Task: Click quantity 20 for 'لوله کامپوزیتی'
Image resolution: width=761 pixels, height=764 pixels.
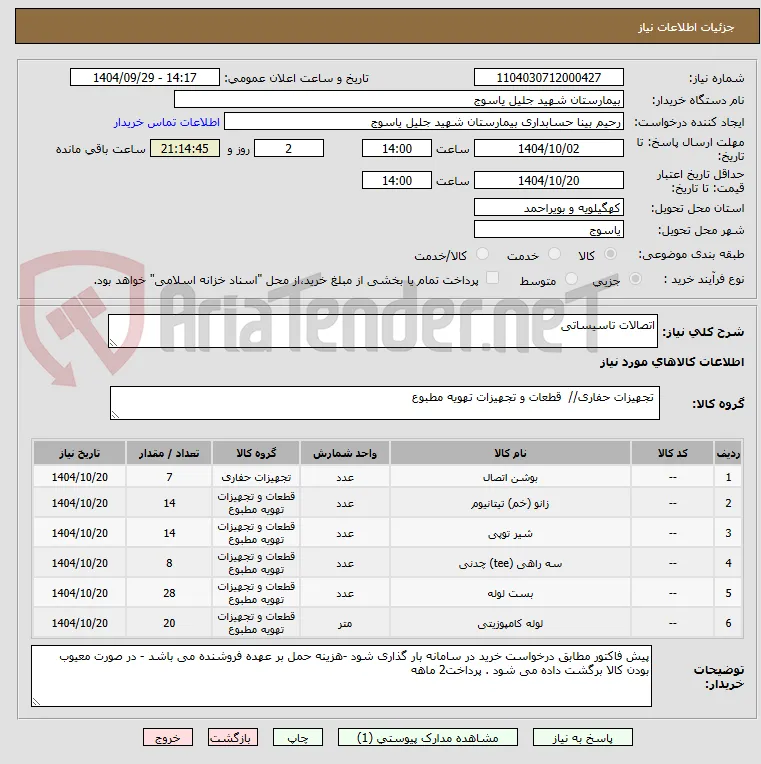Action: click(x=169, y=623)
